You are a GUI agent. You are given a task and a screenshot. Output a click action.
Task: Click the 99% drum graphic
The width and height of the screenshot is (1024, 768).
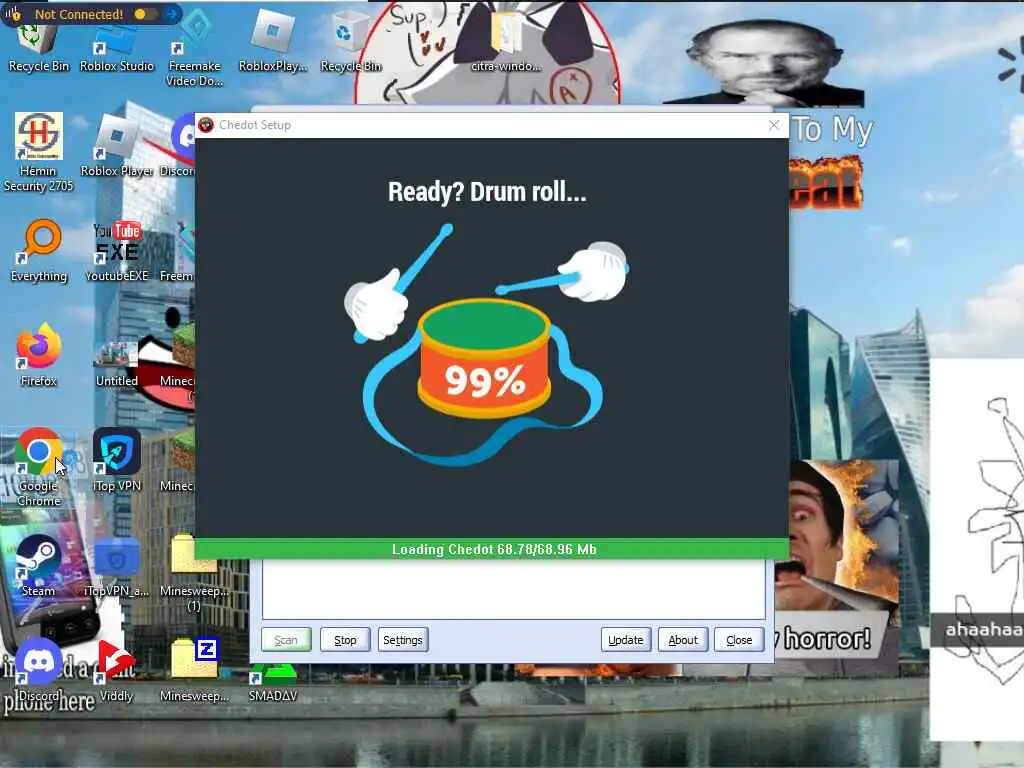484,359
